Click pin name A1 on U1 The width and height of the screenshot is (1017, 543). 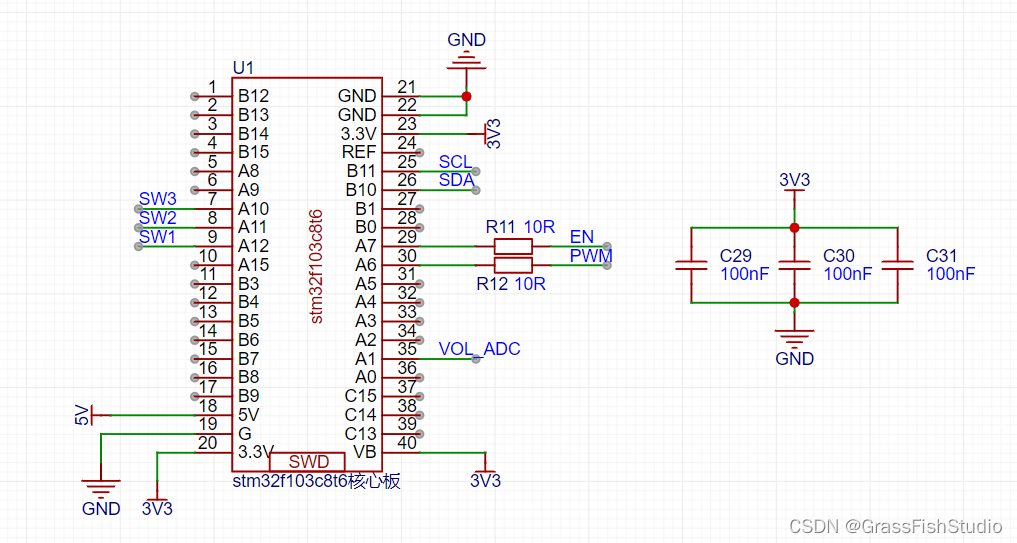(x=366, y=359)
